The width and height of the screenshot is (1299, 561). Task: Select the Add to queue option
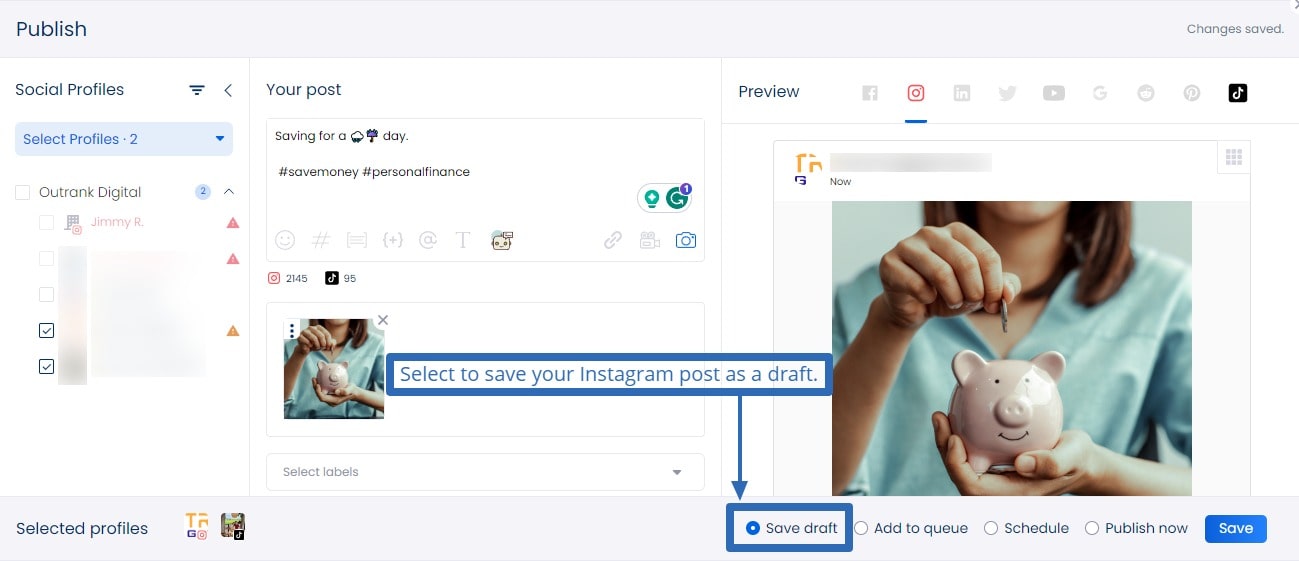click(x=911, y=528)
